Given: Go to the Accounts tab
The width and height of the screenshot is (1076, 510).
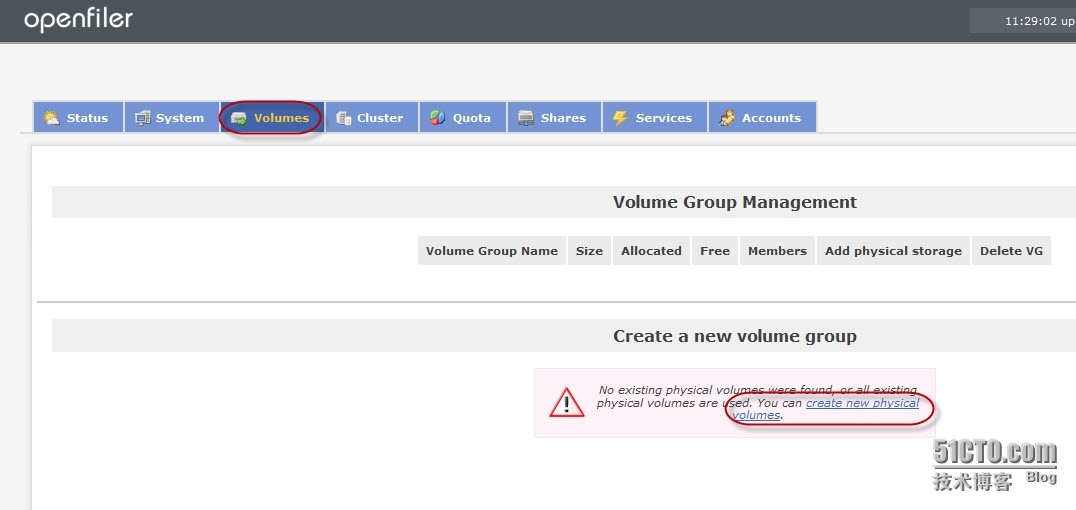Looking at the screenshot, I should tap(762, 117).
